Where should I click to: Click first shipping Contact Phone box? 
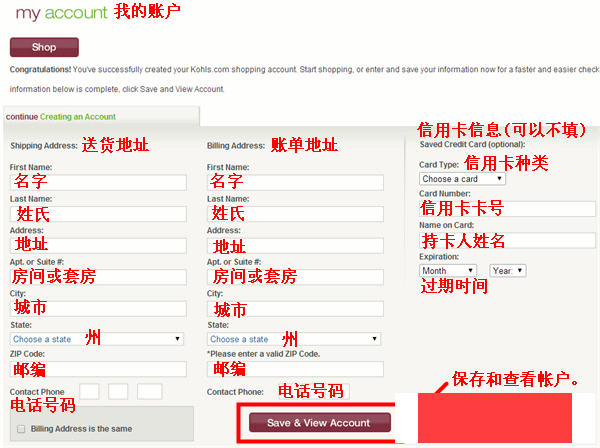(x=90, y=391)
